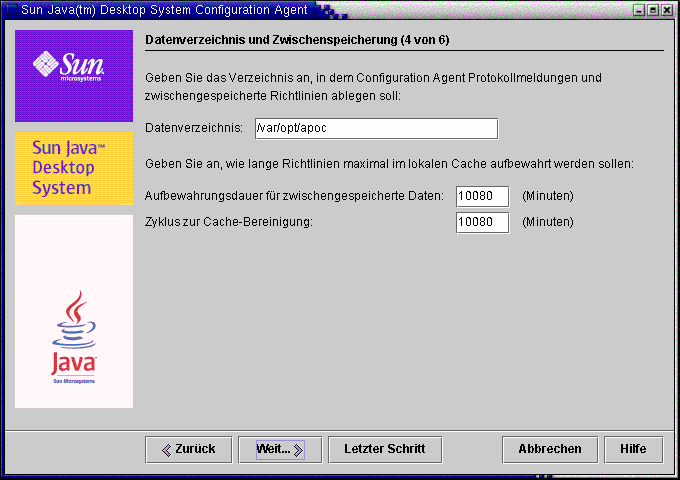The image size is (680, 480).
Task: Click '(Minuten)' beside Aufbewahrungsdauer field
Action: (x=548, y=196)
